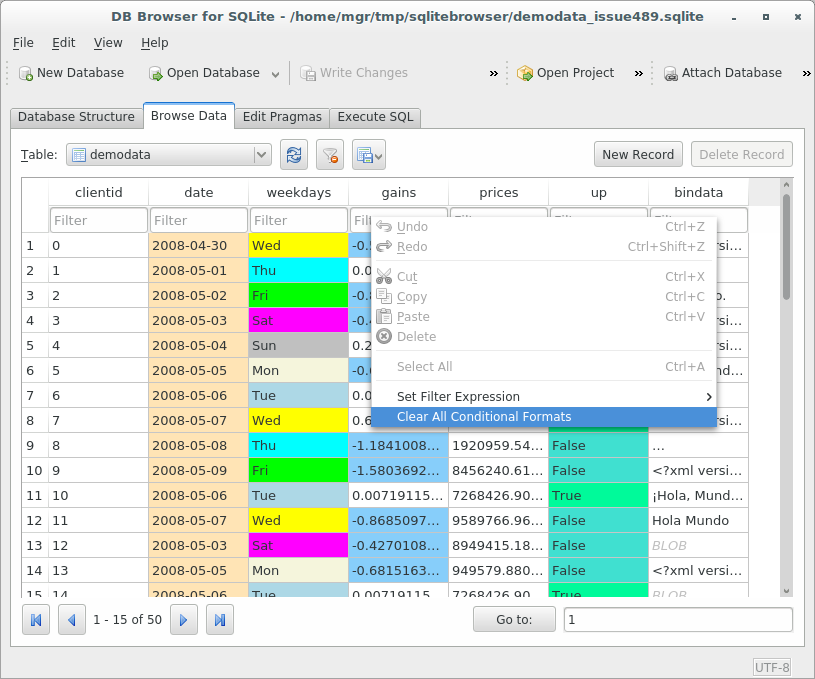This screenshot has height=679, width=815.
Task: Click the Go to row number field
Action: tap(678, 620)
